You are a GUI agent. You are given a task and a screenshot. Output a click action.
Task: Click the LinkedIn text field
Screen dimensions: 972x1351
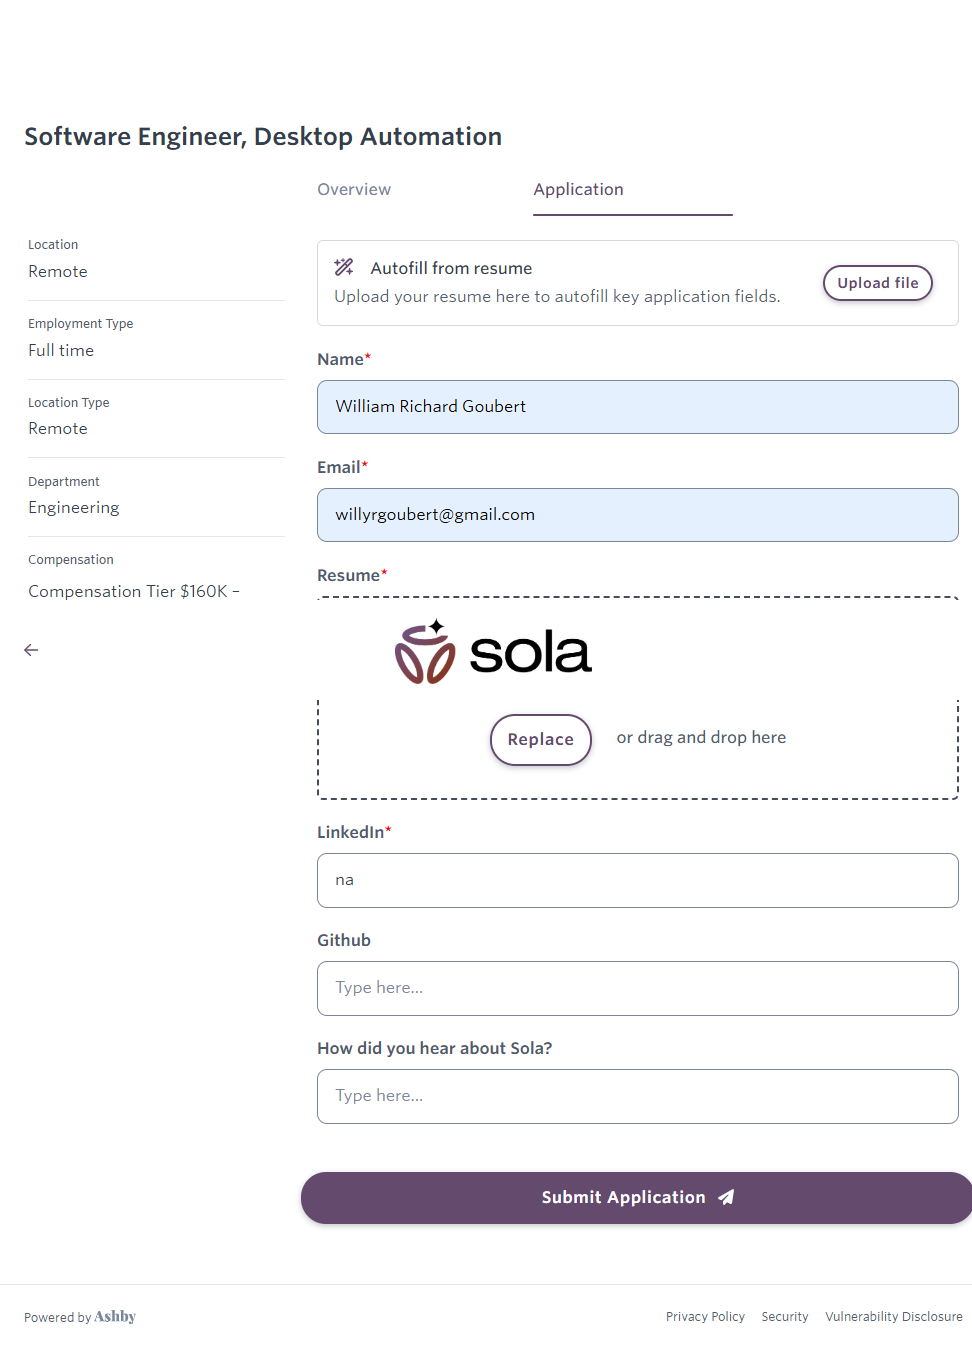coord(637,881)
